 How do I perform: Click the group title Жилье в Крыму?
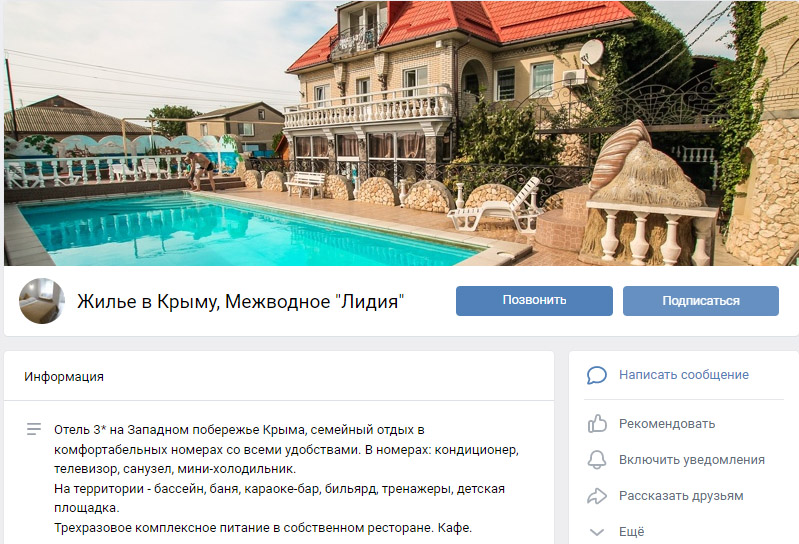(x=241, y=302)
